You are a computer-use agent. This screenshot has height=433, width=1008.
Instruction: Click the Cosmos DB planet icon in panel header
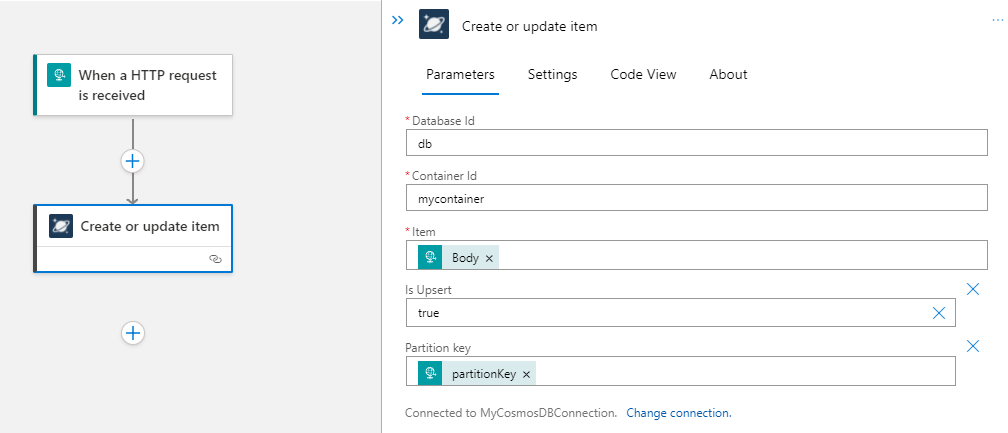[x=434, y=24]
